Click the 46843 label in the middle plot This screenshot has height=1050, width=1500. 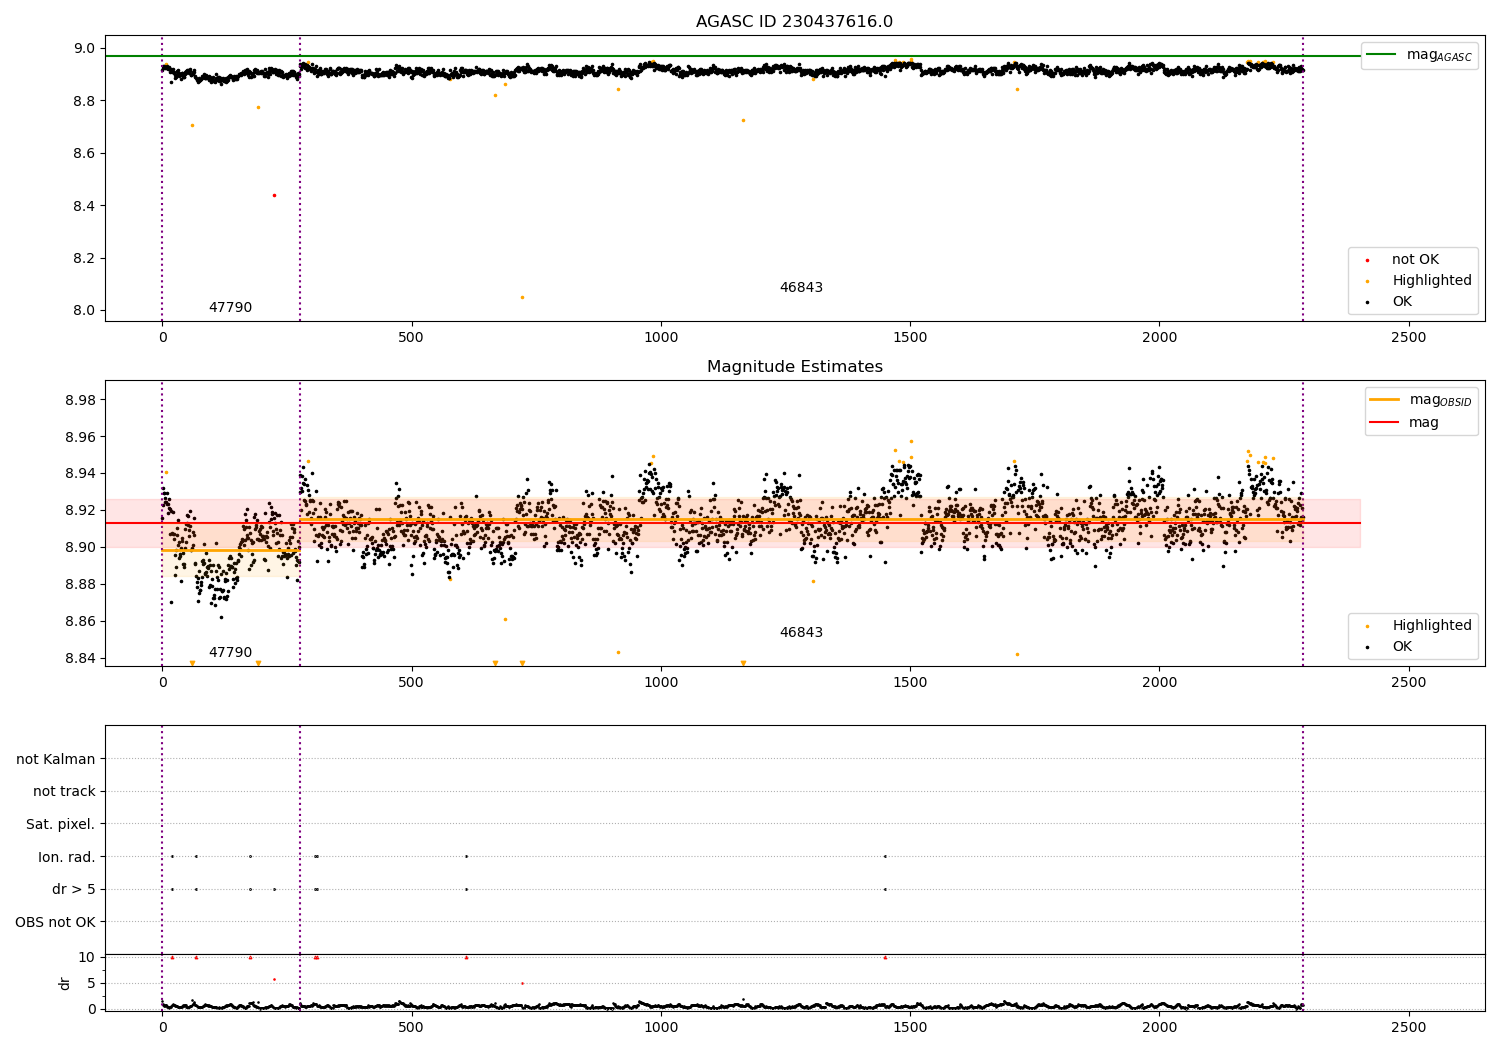pyautogui.click(x=801, y=633)
